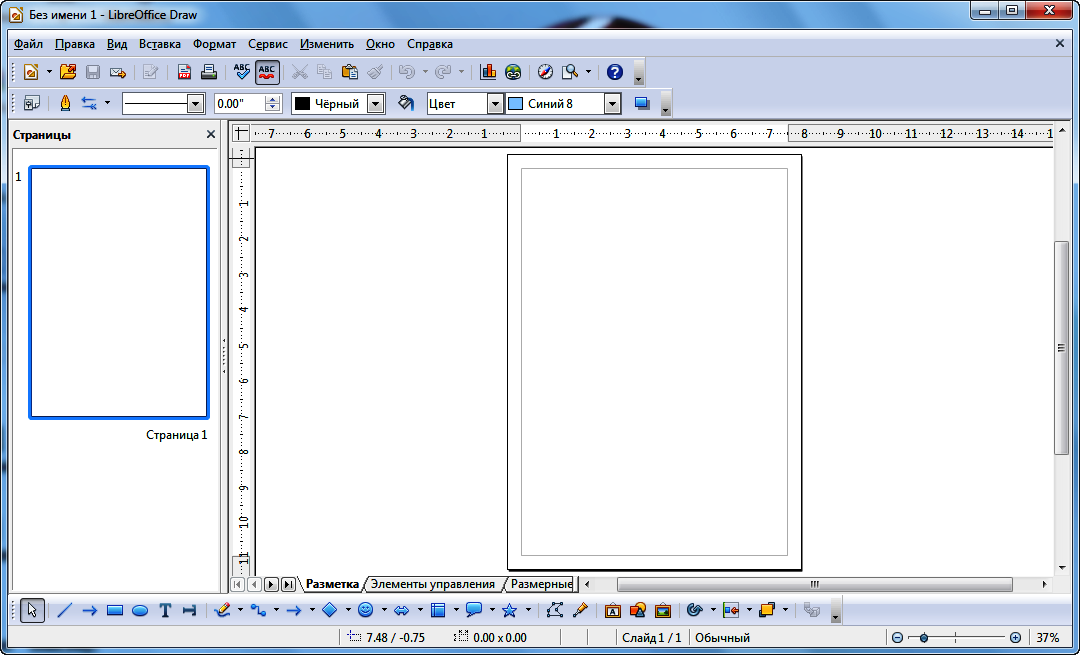Select the Stars shapes tool
This screenshot has width=1080, height=655.
(510, 610)
